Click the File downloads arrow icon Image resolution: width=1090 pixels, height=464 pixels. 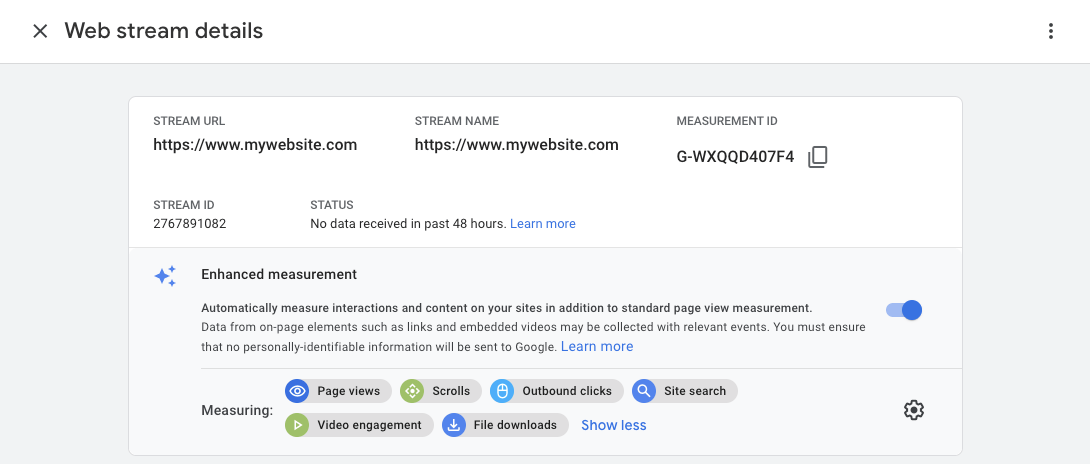454,425
